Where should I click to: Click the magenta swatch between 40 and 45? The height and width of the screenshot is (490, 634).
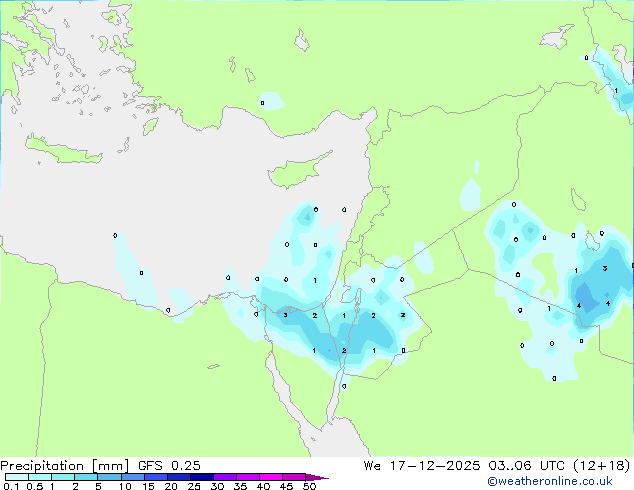(x=271, y=477)
